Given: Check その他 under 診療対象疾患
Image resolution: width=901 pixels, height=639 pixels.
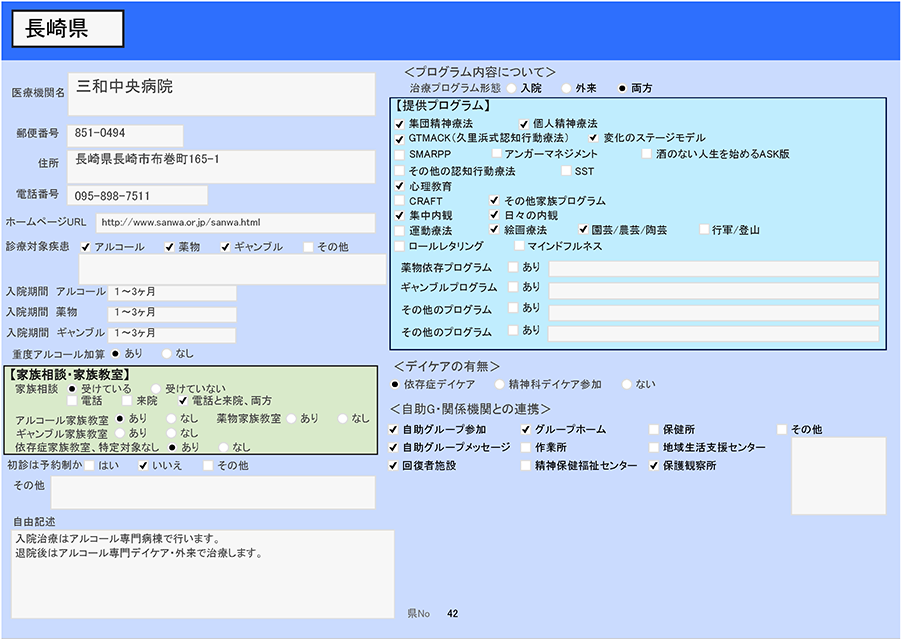Looking at the screenshot, I should [x=309, y=247].
